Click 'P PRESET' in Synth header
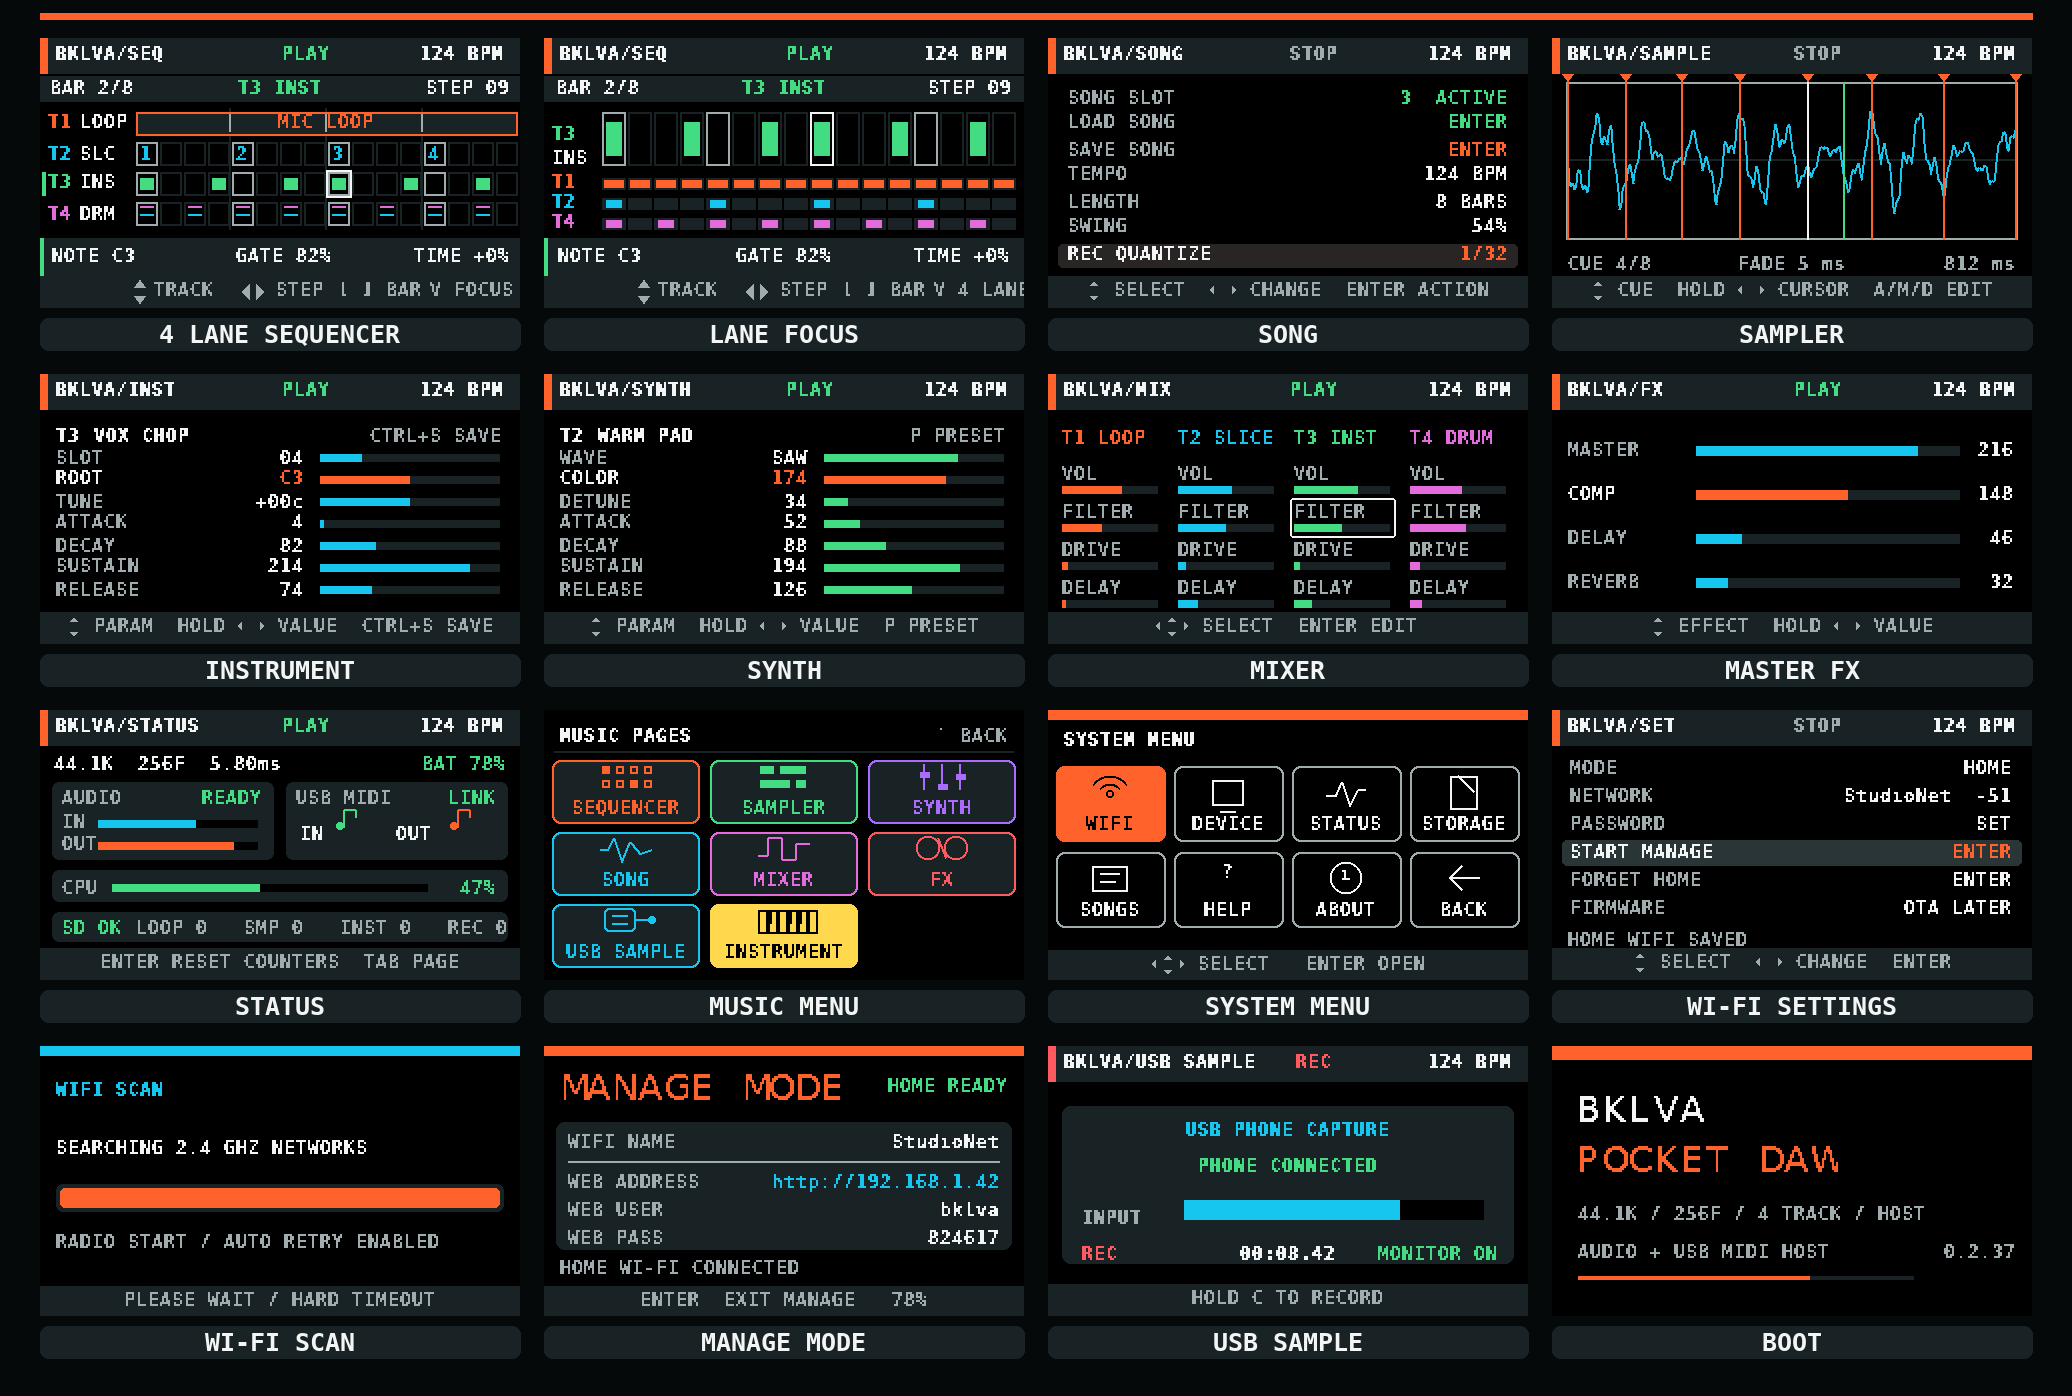 point(957,436)
